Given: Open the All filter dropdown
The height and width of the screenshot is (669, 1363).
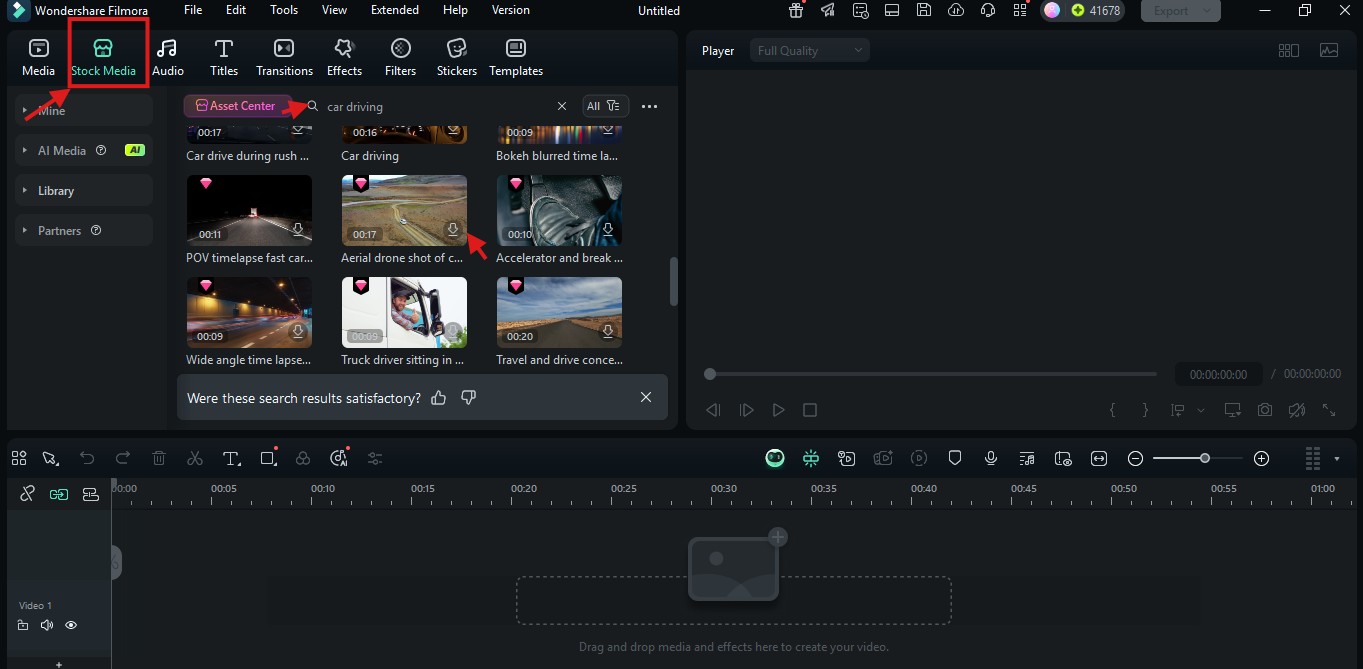Looking at the screenshot, I should 605,106.
